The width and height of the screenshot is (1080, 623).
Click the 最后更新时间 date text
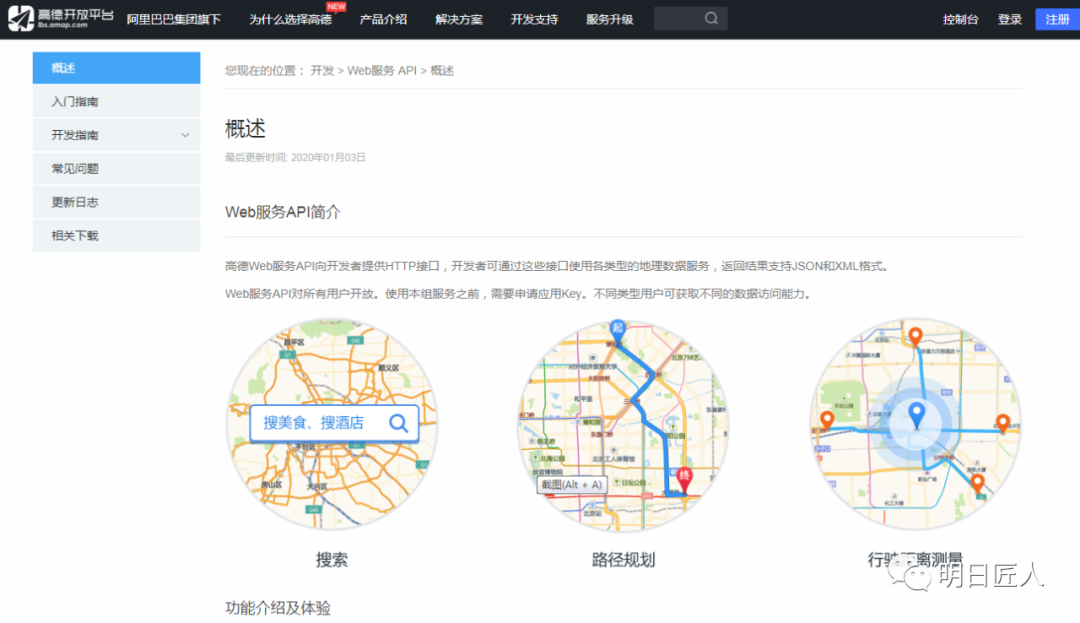tap(295, 157)
